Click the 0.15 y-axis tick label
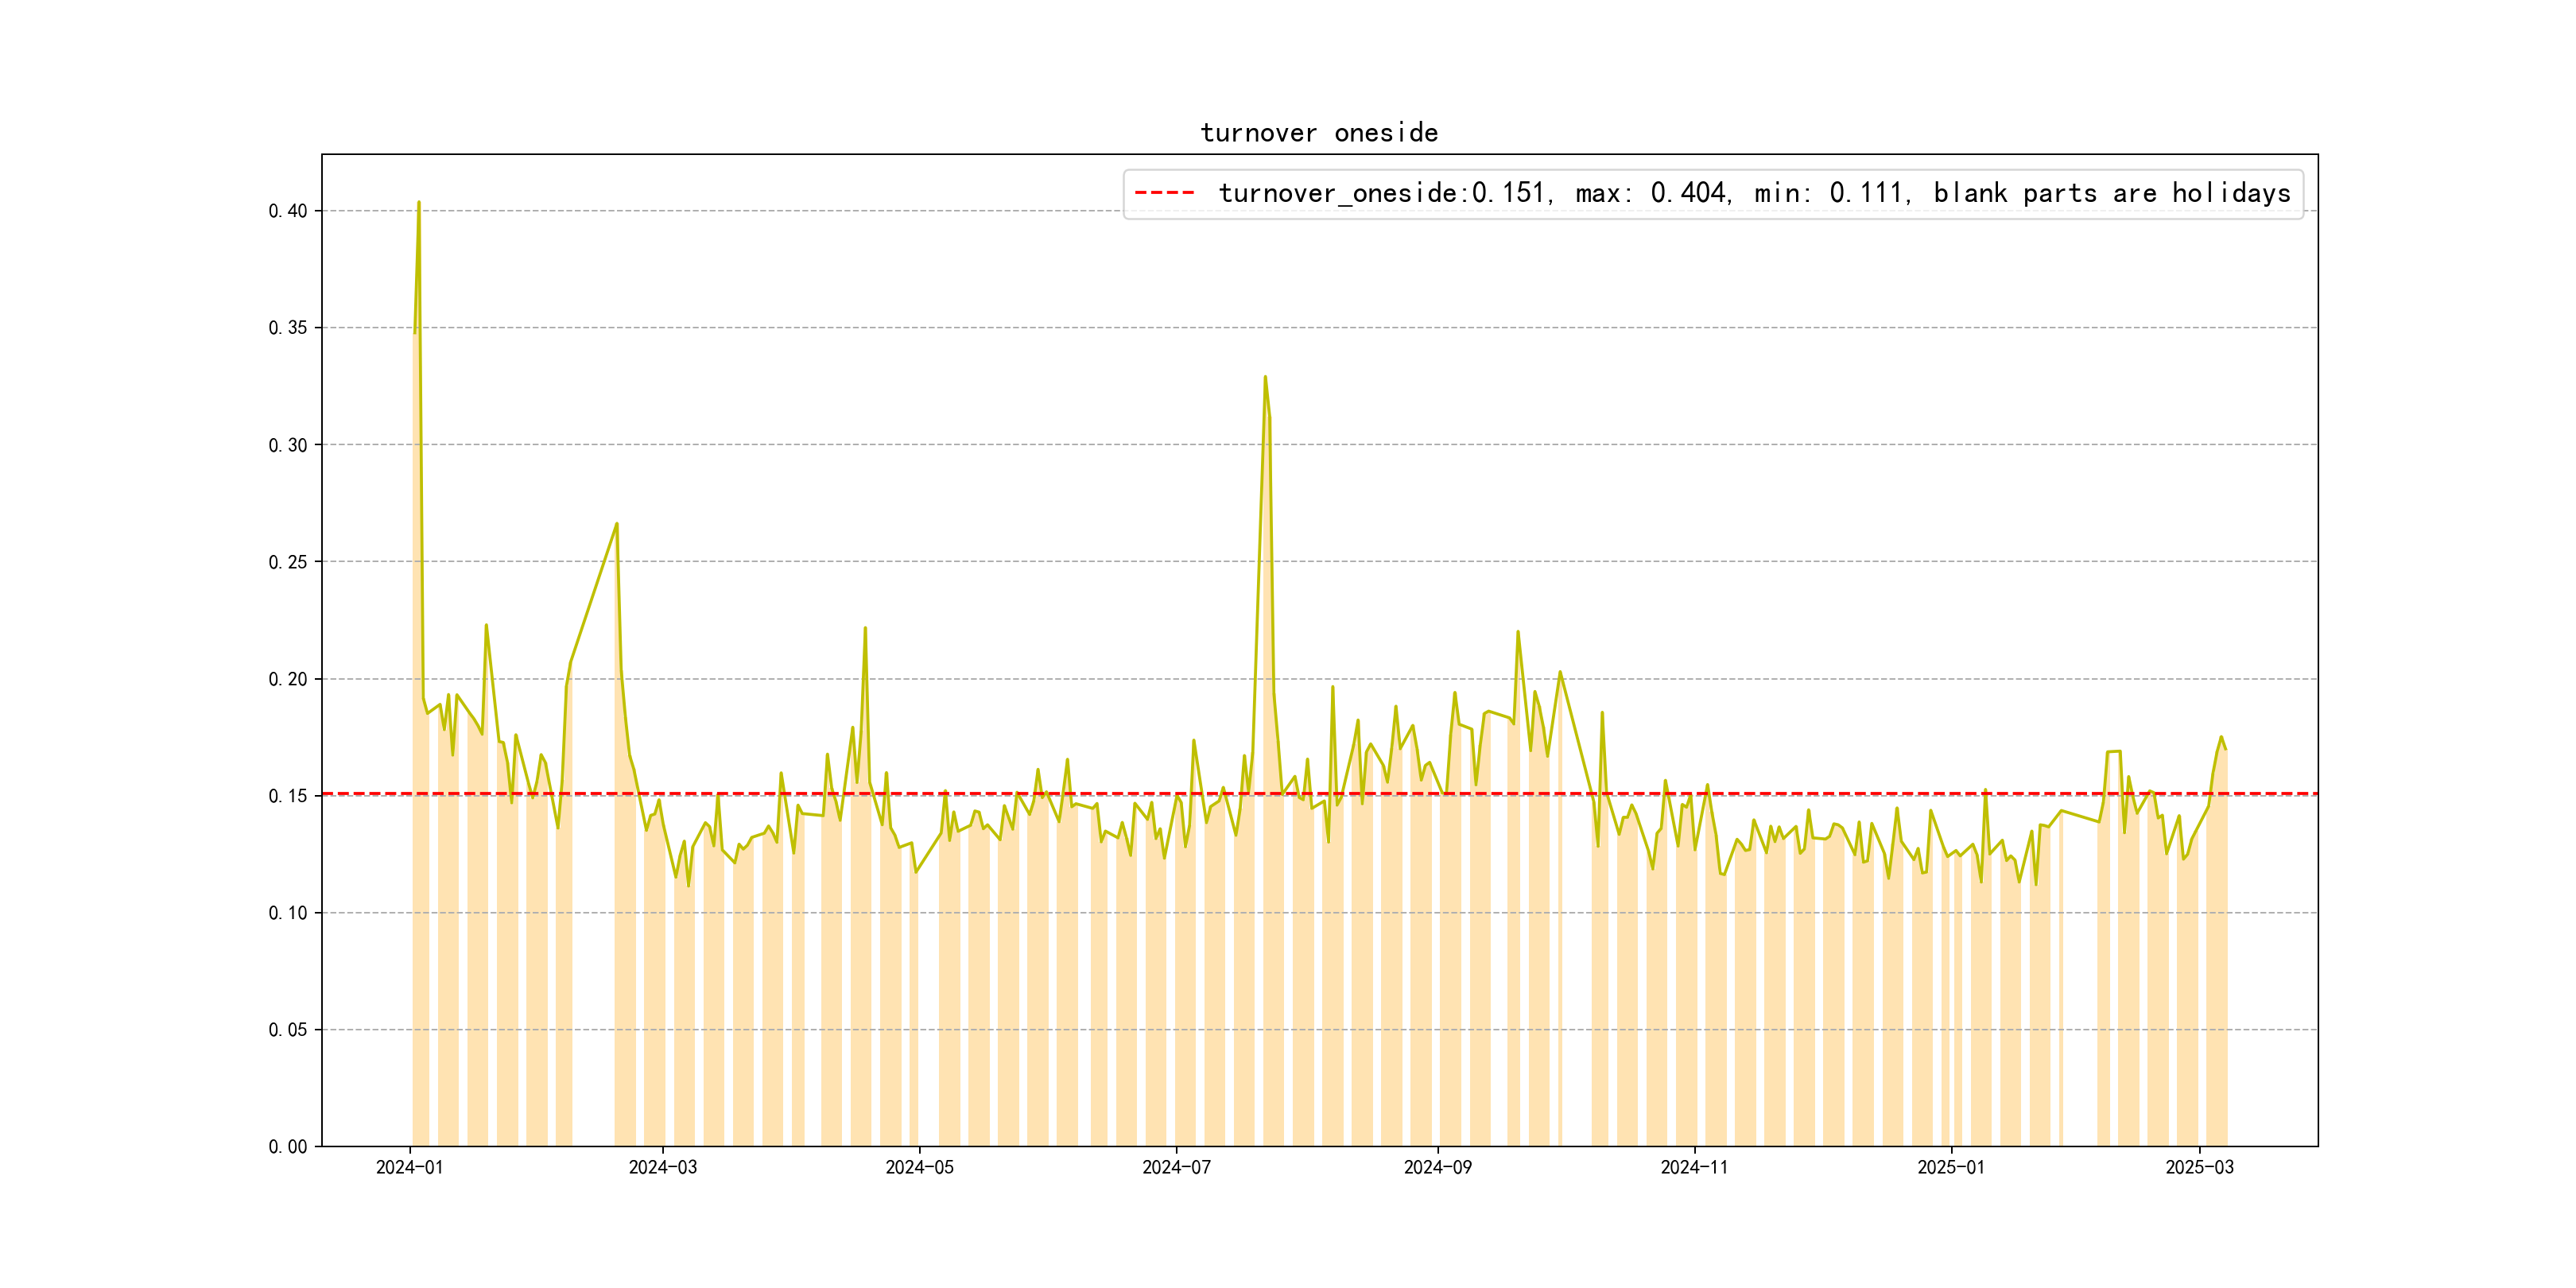 coord(288,796)
